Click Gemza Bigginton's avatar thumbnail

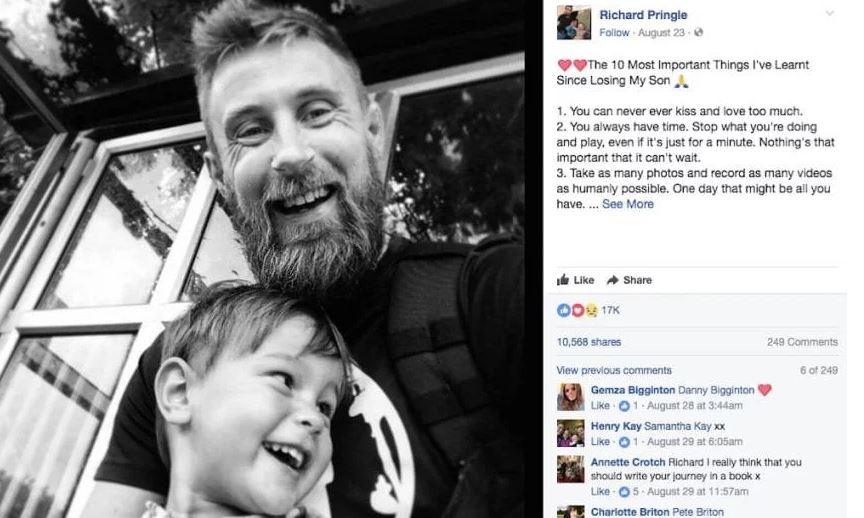point(570,397)
